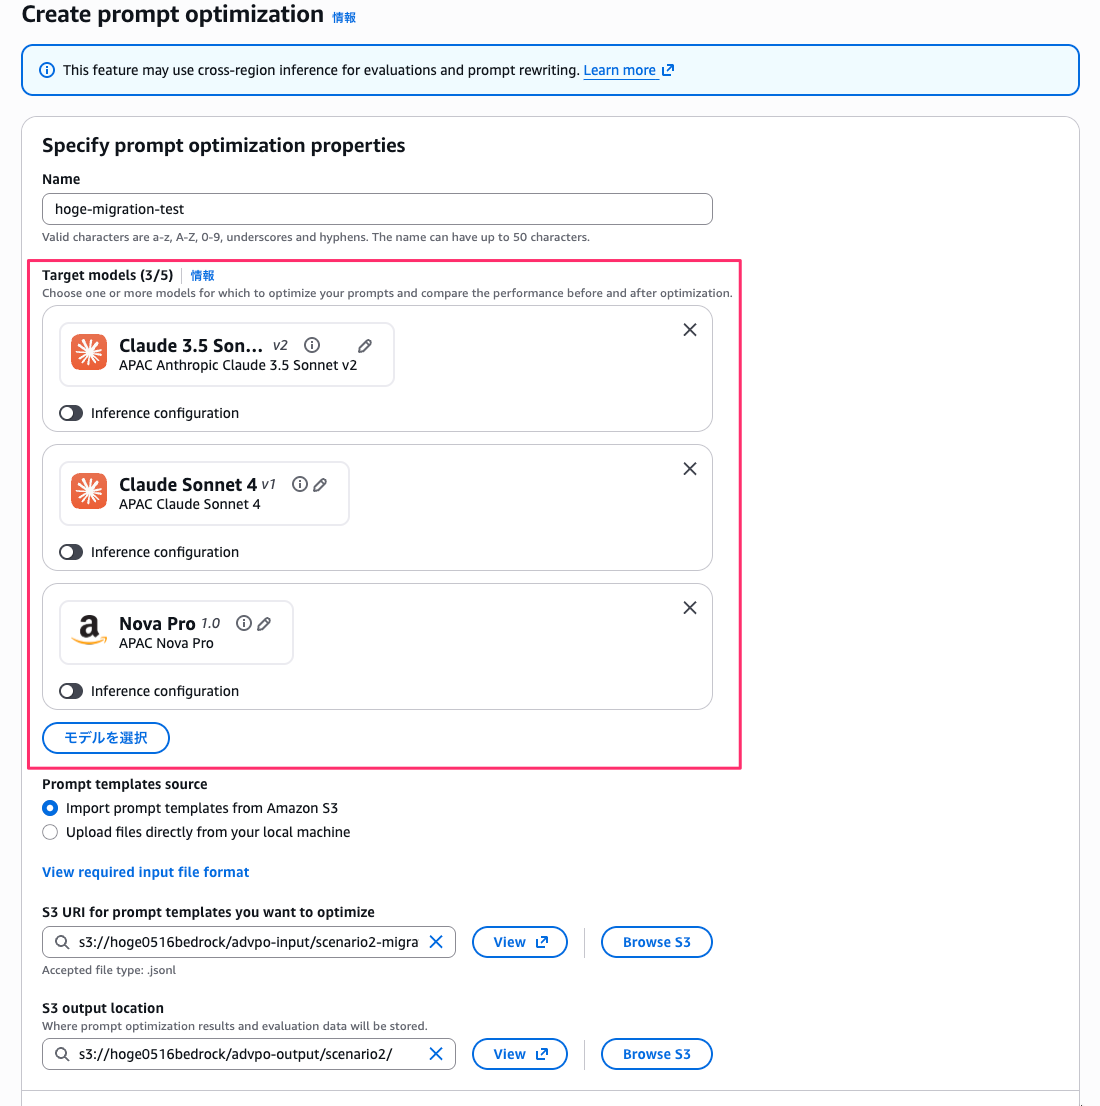The image size is (1100, 1106).
Task: Remove the Claude Sonnet 4 model card
Action: tap(690, 468)
